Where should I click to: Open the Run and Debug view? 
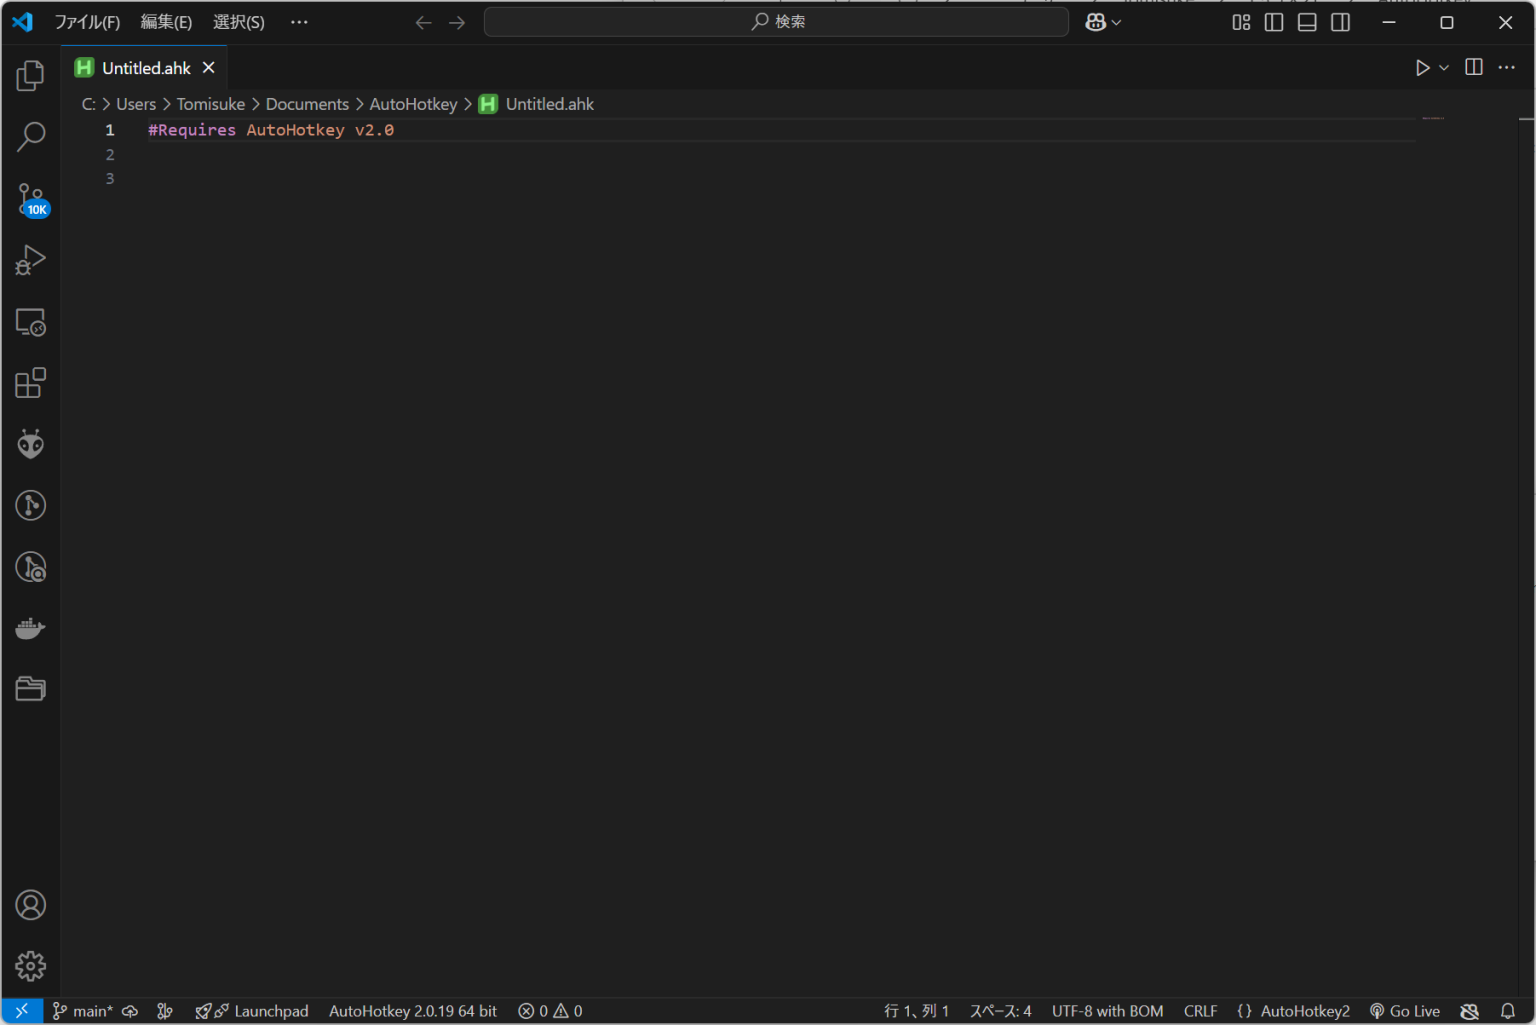tap(30, 260)
